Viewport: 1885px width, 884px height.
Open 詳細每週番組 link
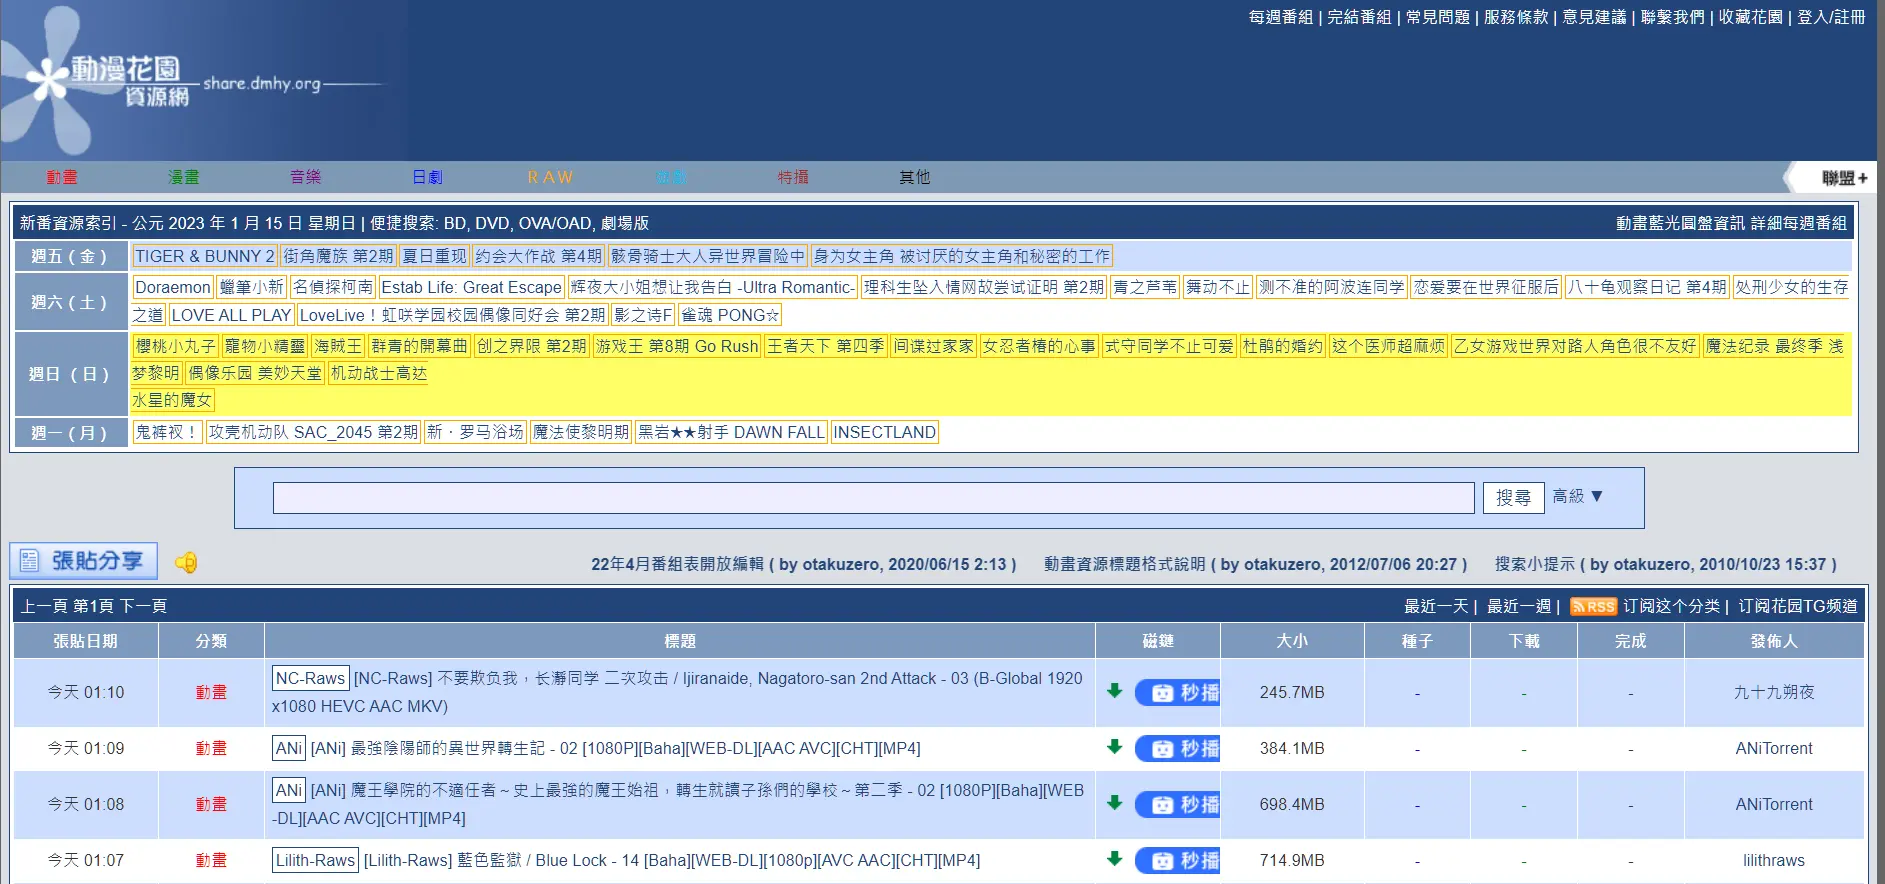(x=1799, y=223)
